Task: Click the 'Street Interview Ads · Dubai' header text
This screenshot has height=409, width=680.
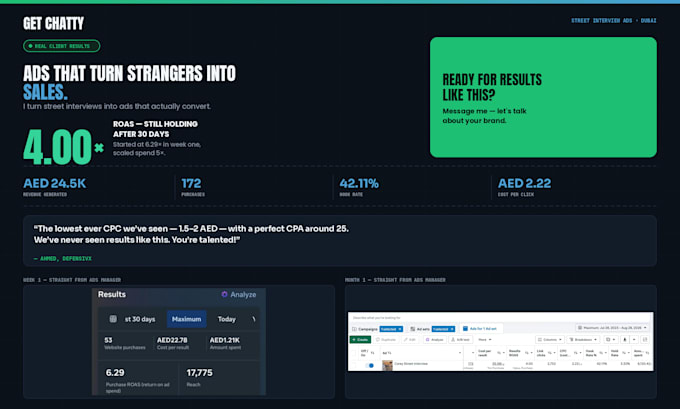Action: pos(614,20)
